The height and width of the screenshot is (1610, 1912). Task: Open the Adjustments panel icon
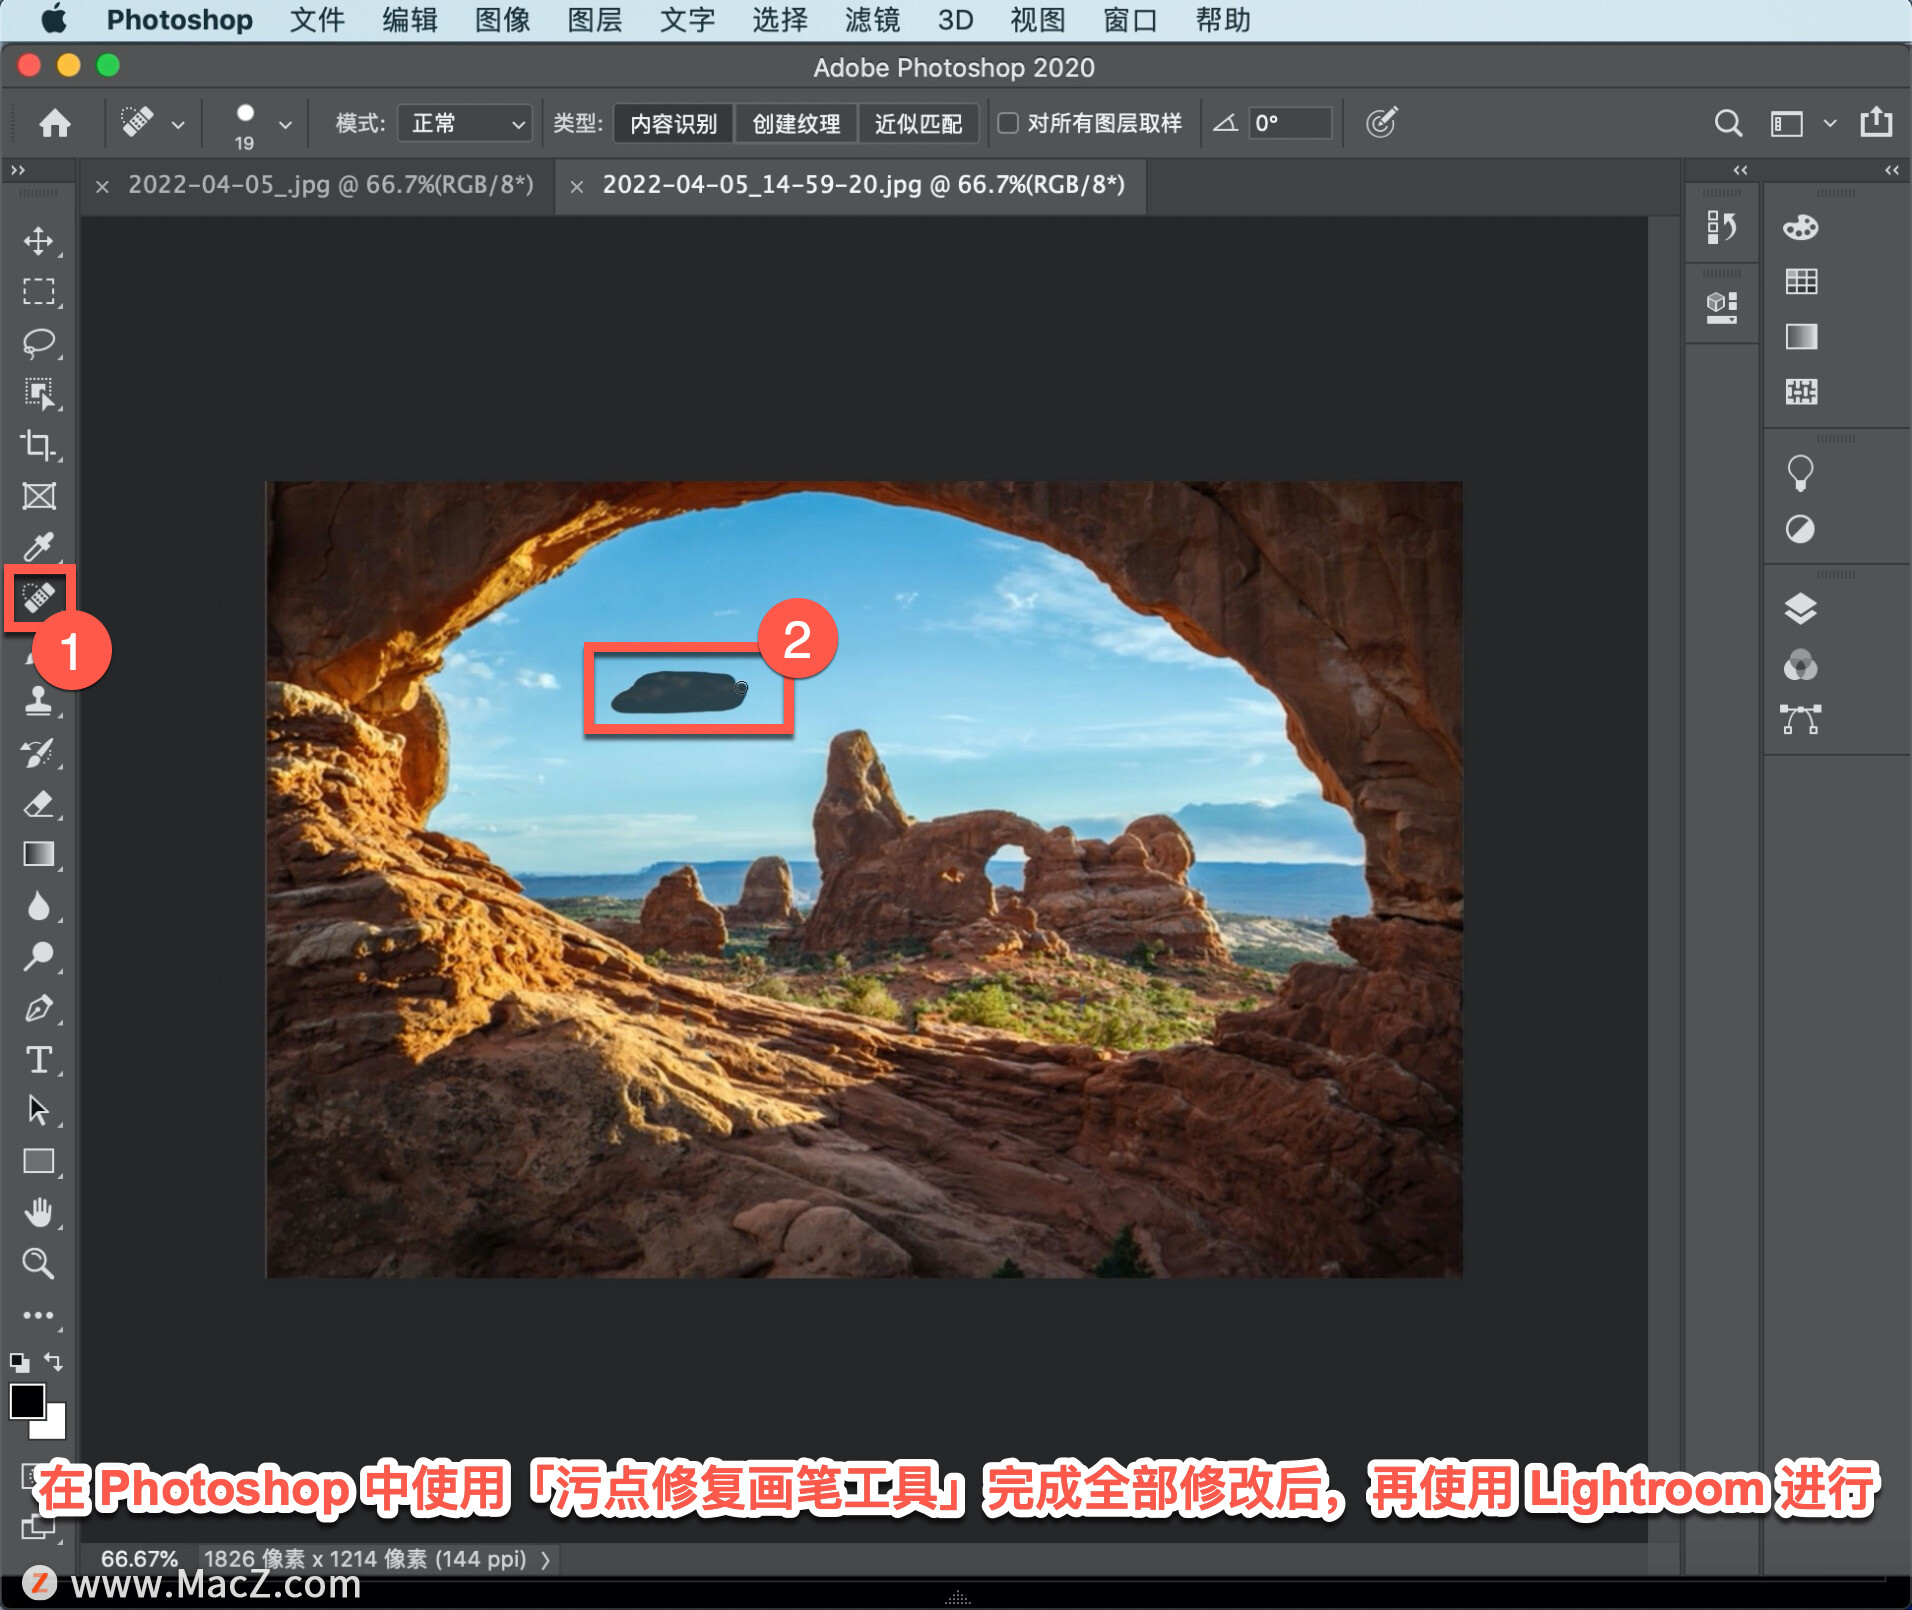pos(1800,529)
